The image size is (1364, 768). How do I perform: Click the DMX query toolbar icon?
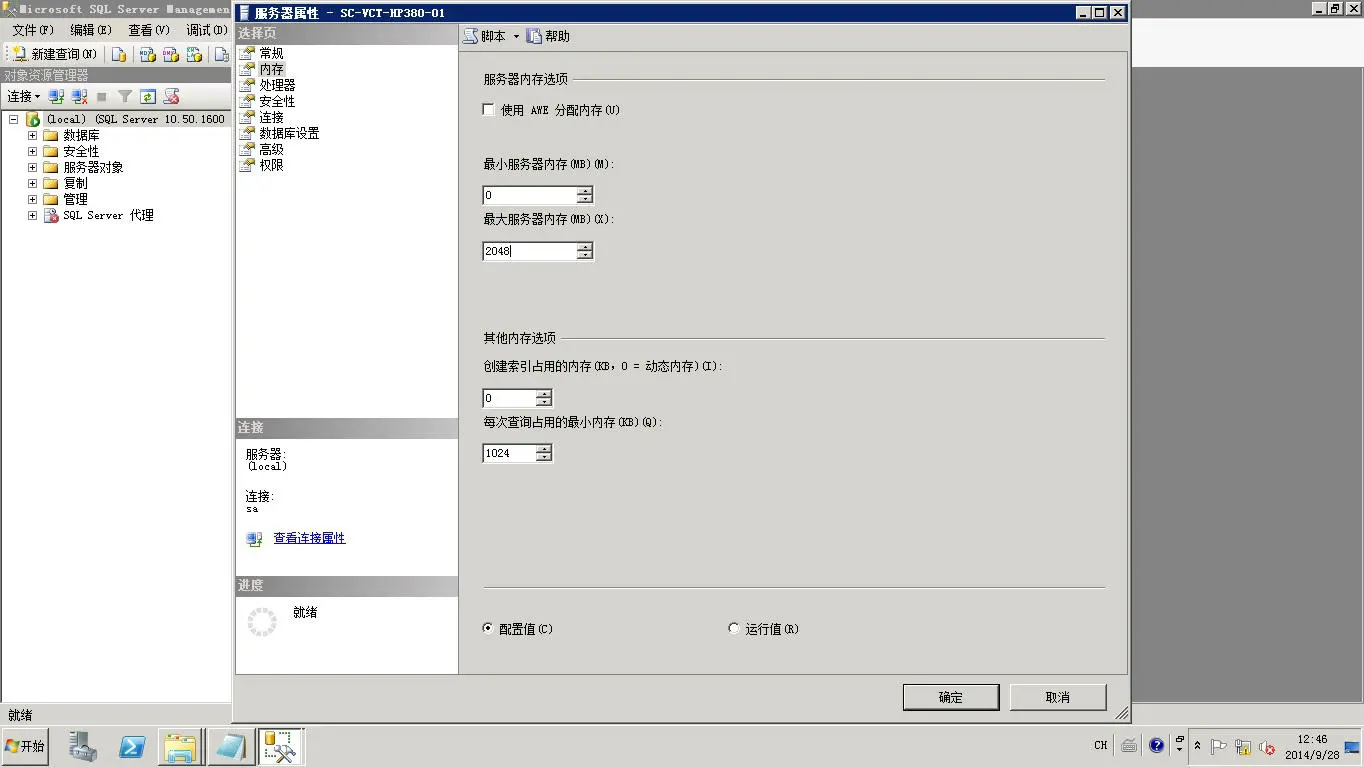[171, 54]
